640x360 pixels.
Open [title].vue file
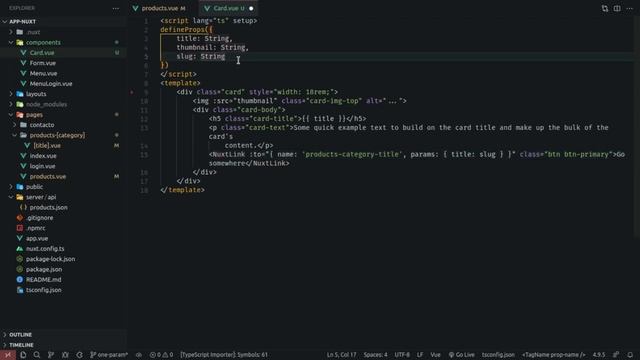tap(63, 145)
